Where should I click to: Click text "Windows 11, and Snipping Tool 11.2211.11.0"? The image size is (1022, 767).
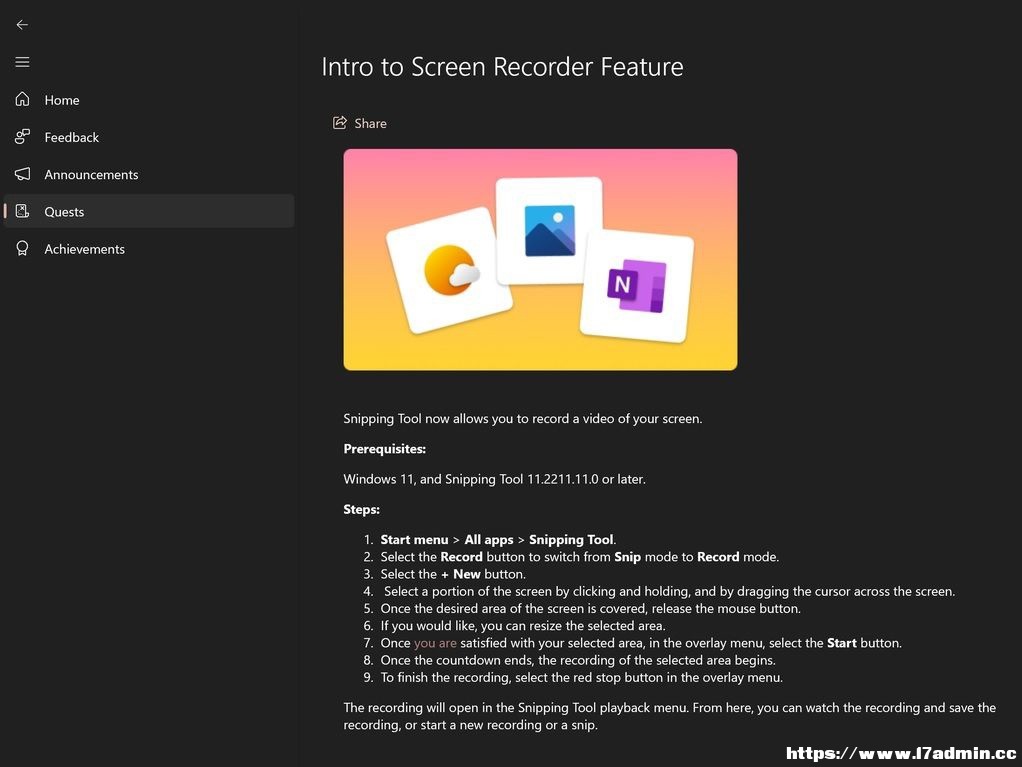pyautogui.click(x=471, y=479)
